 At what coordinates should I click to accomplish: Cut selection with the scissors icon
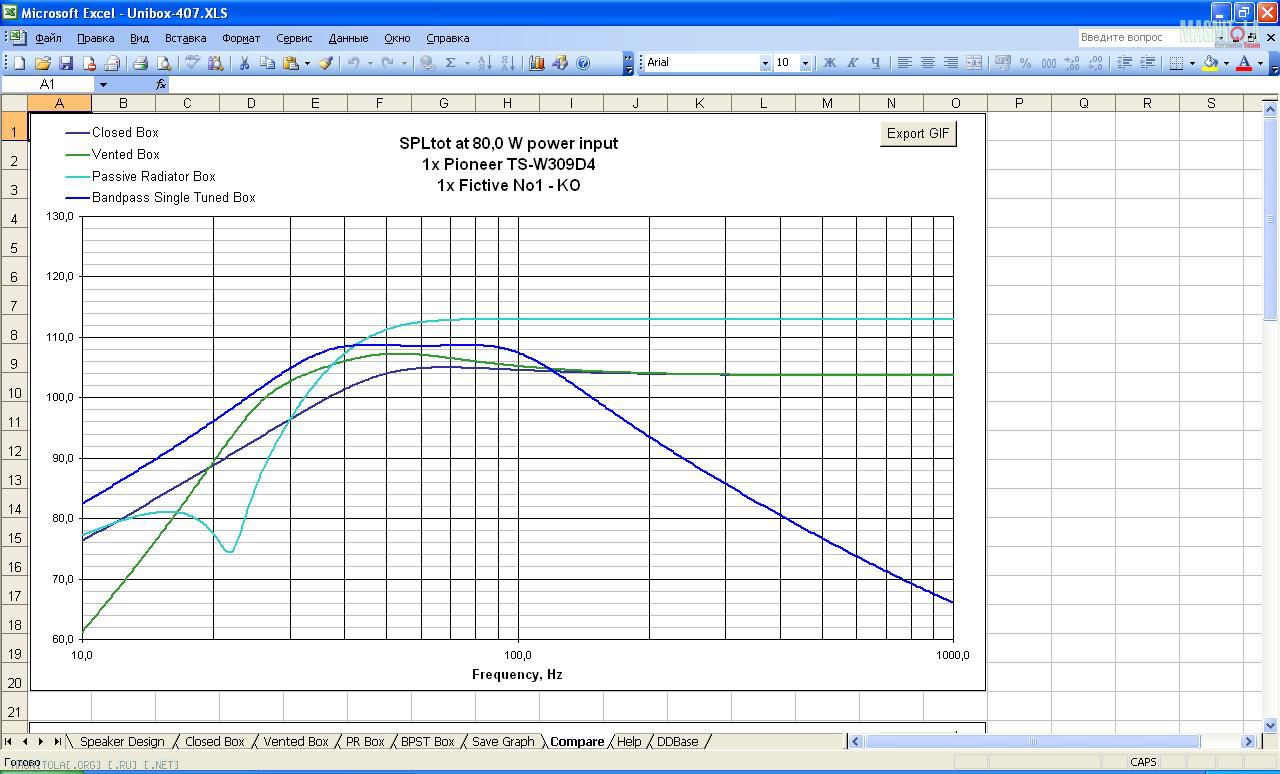(x=244, y=63)
